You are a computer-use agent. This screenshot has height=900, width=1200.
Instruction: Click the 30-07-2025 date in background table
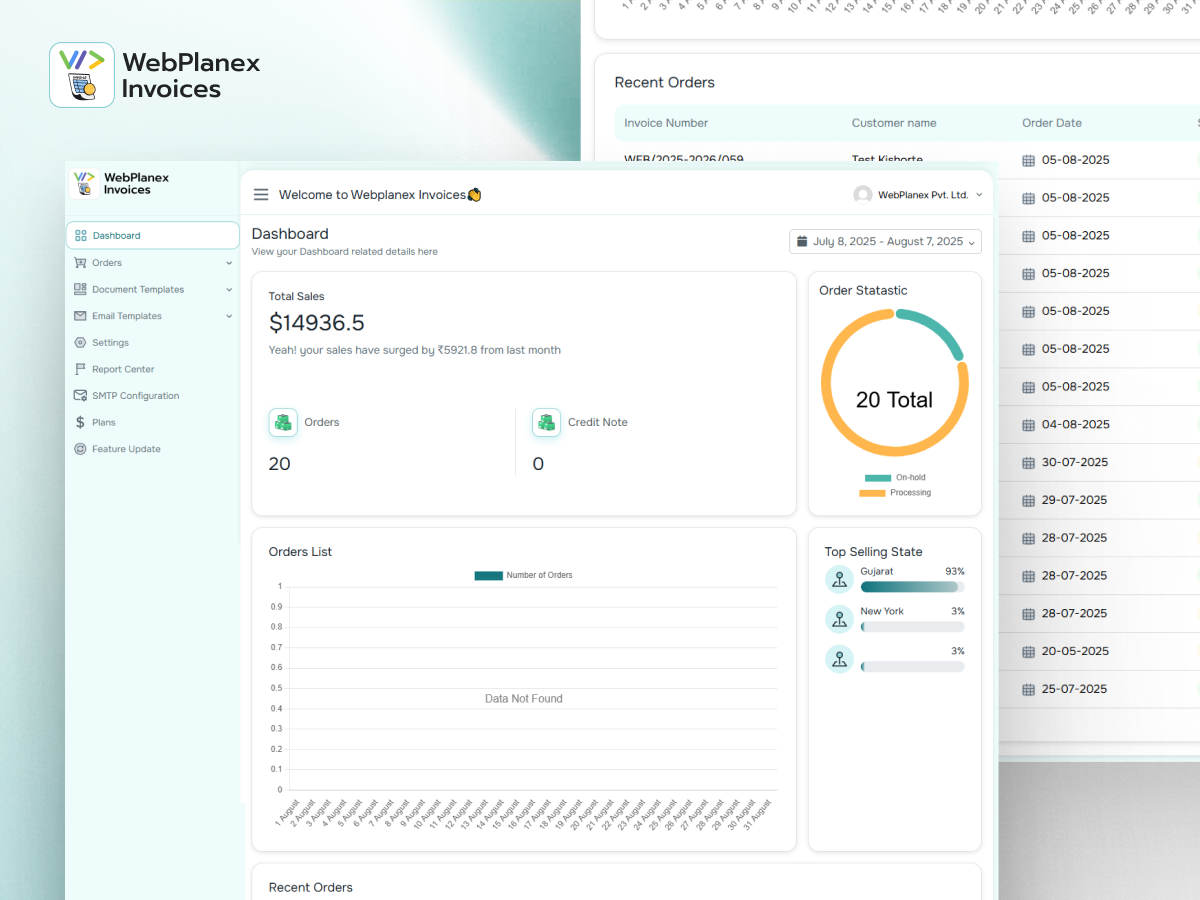tap(1075, 462)
